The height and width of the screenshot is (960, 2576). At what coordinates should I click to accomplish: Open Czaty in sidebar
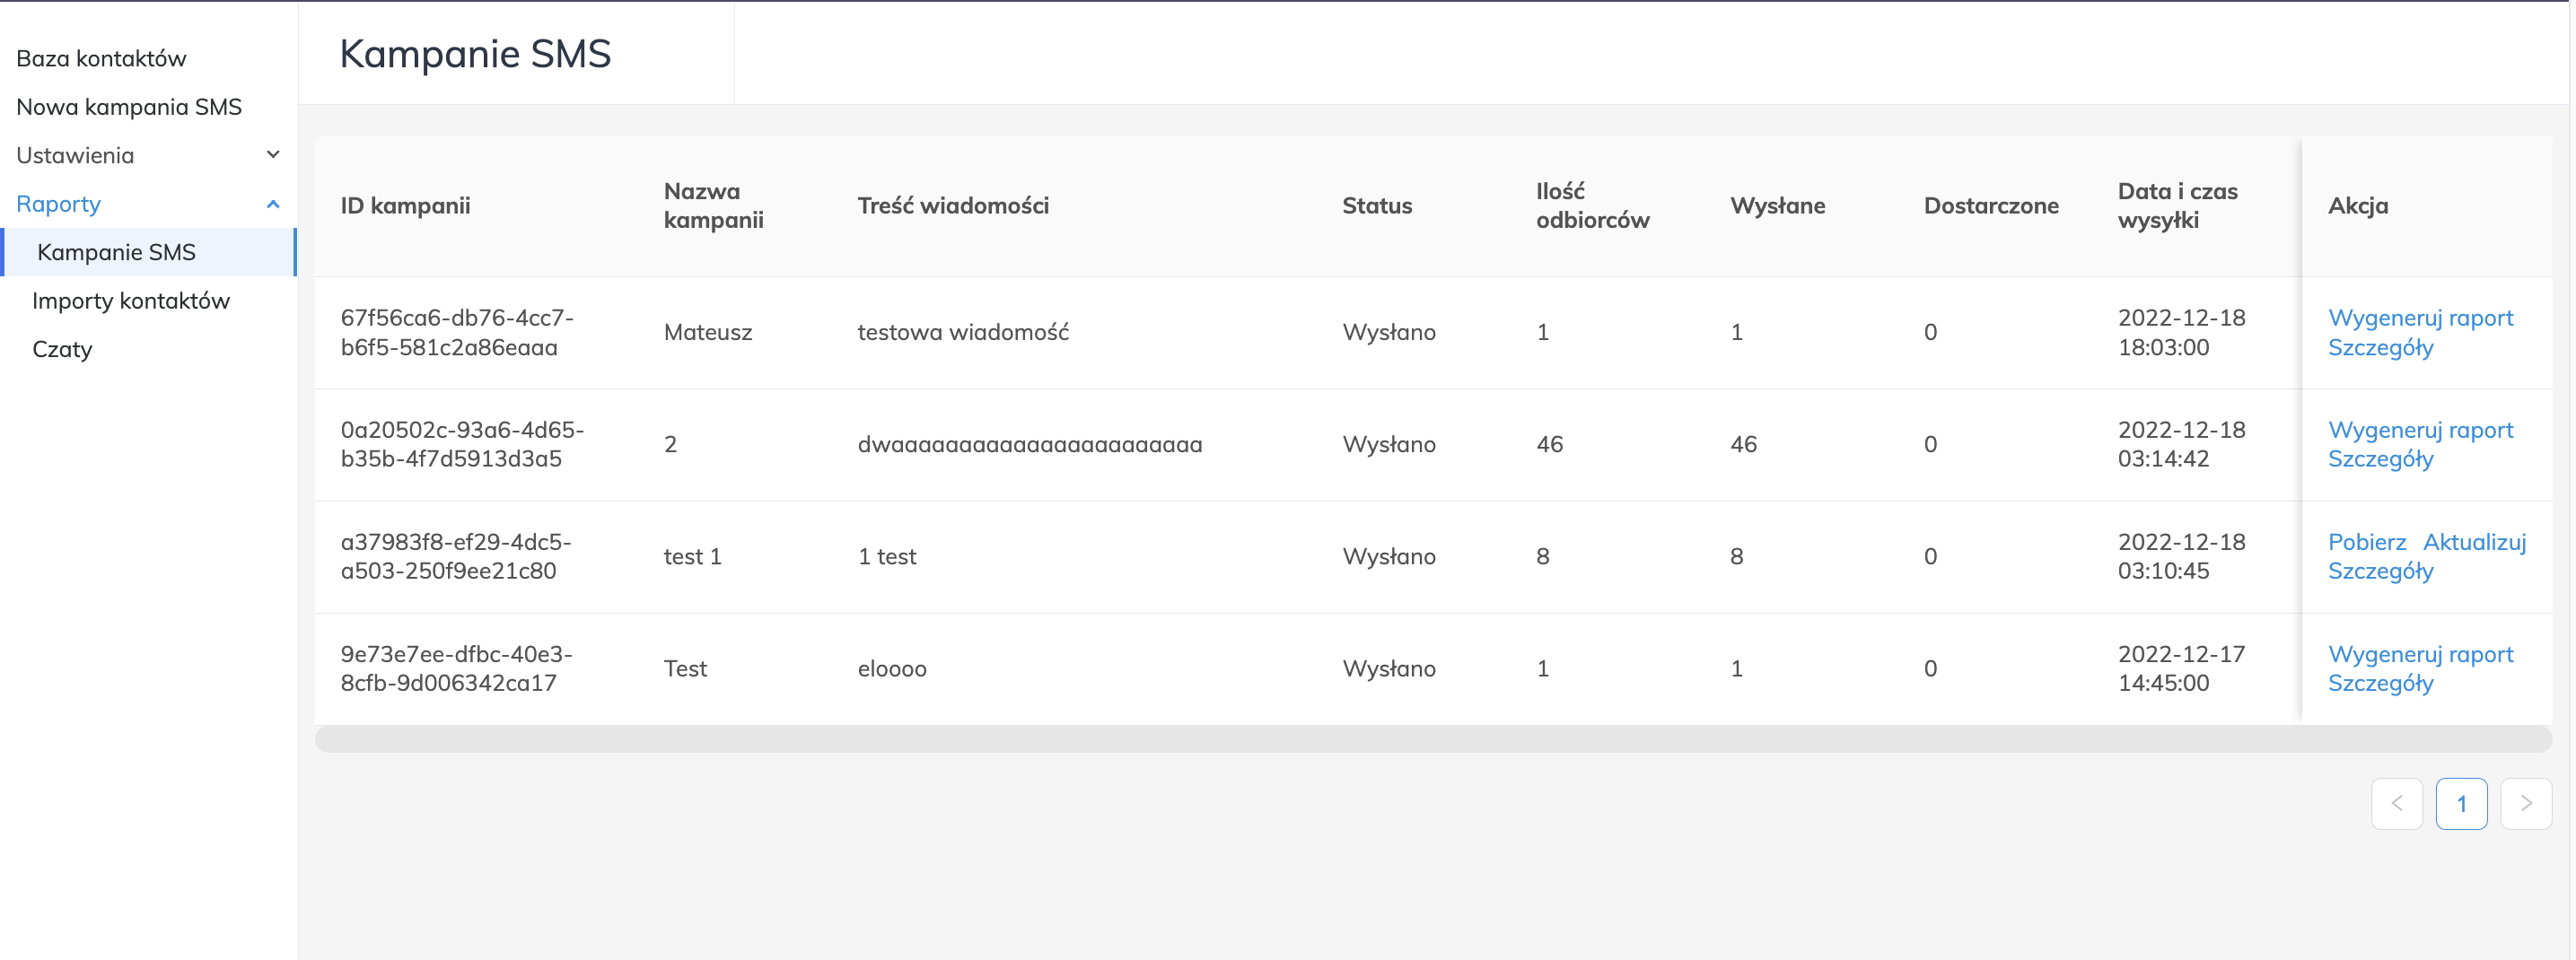pyautogui.click(x=62, y=349)
